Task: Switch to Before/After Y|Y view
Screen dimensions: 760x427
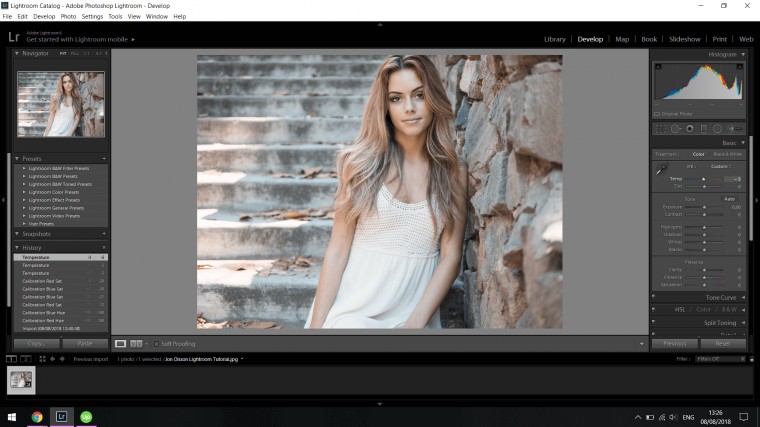Action: 136,344
